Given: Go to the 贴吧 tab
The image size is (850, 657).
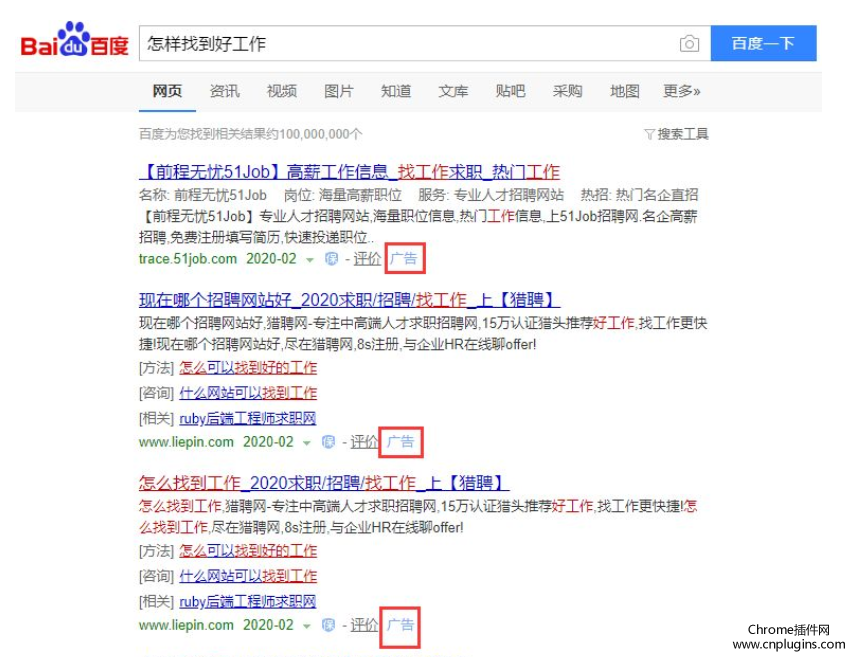Looking at the screenshot, I should pyautogui.click(x=511, y=91).
